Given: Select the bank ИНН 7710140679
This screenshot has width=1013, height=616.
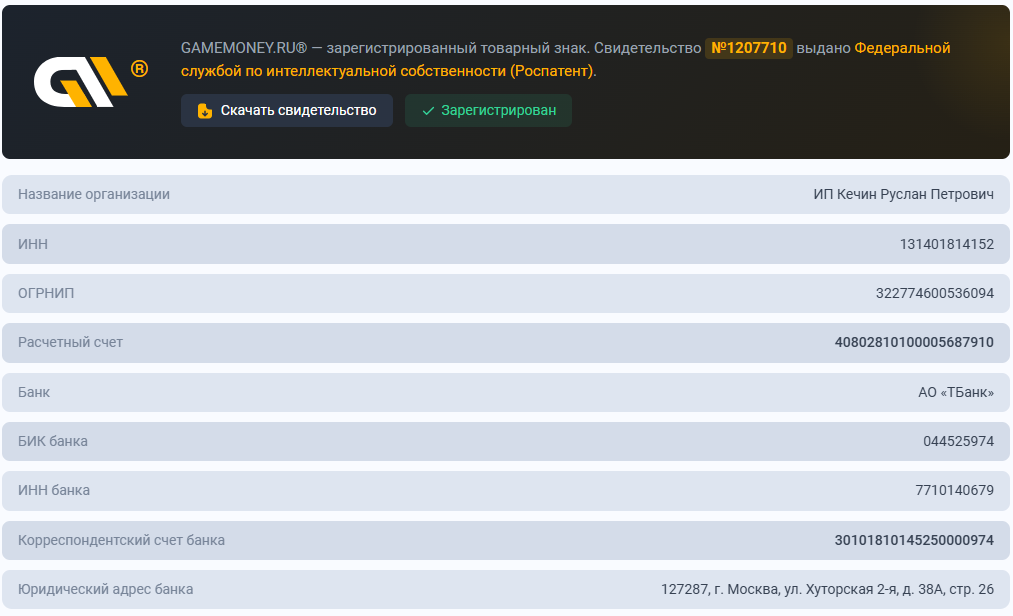Looking at the screenshot, I should [x=954, y=491].
